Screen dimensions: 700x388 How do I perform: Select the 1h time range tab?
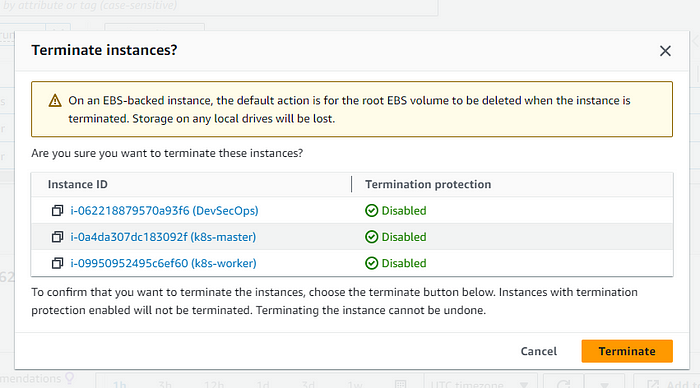(120, 384)
